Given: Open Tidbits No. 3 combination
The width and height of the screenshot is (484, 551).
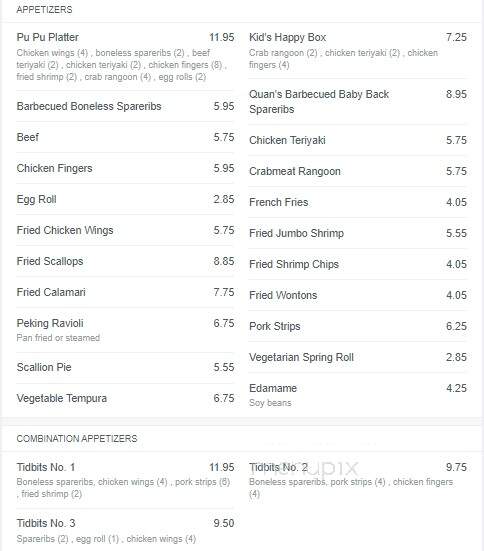Looking at the screenshot, I should pyautogui.click(x=125, y=530).
